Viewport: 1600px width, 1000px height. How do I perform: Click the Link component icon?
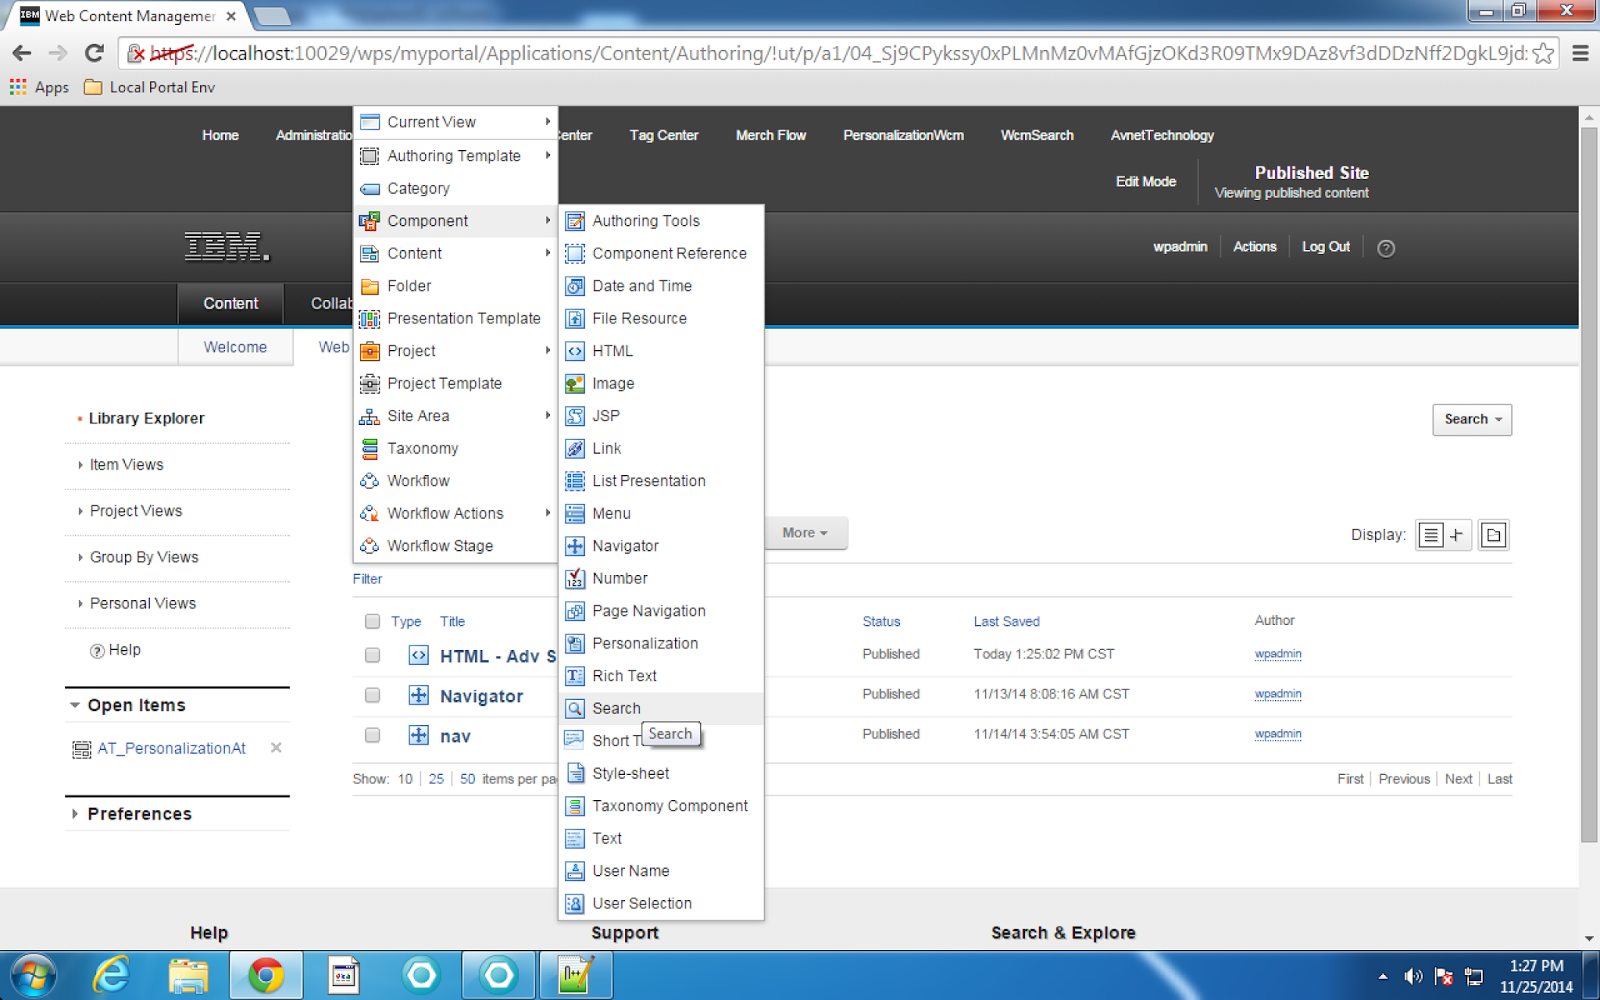(x=575, y=449)
